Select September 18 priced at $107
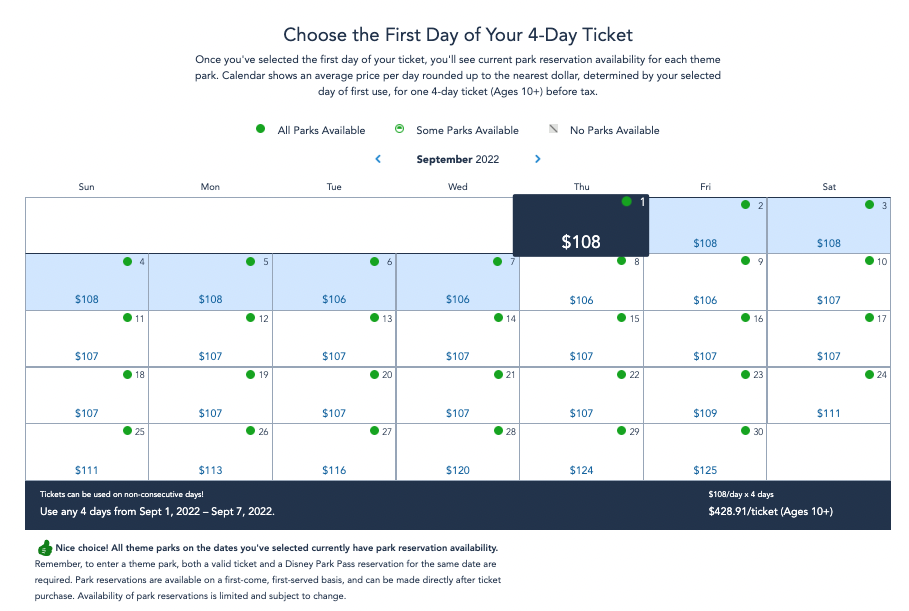 coord(86,395)
